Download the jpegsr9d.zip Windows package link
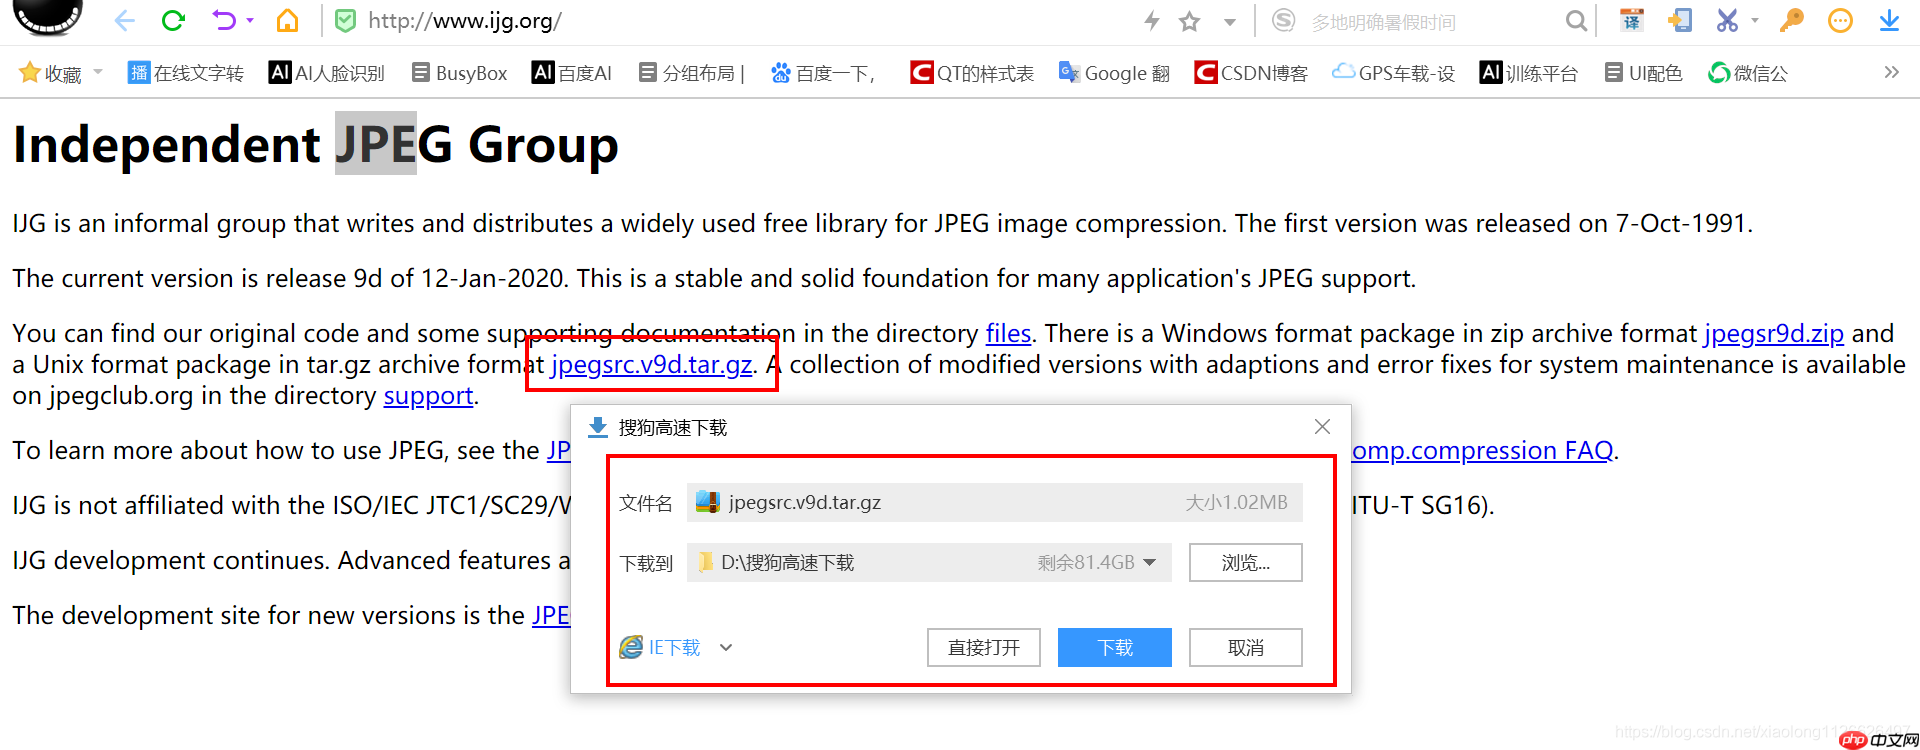 point(1774,333)
